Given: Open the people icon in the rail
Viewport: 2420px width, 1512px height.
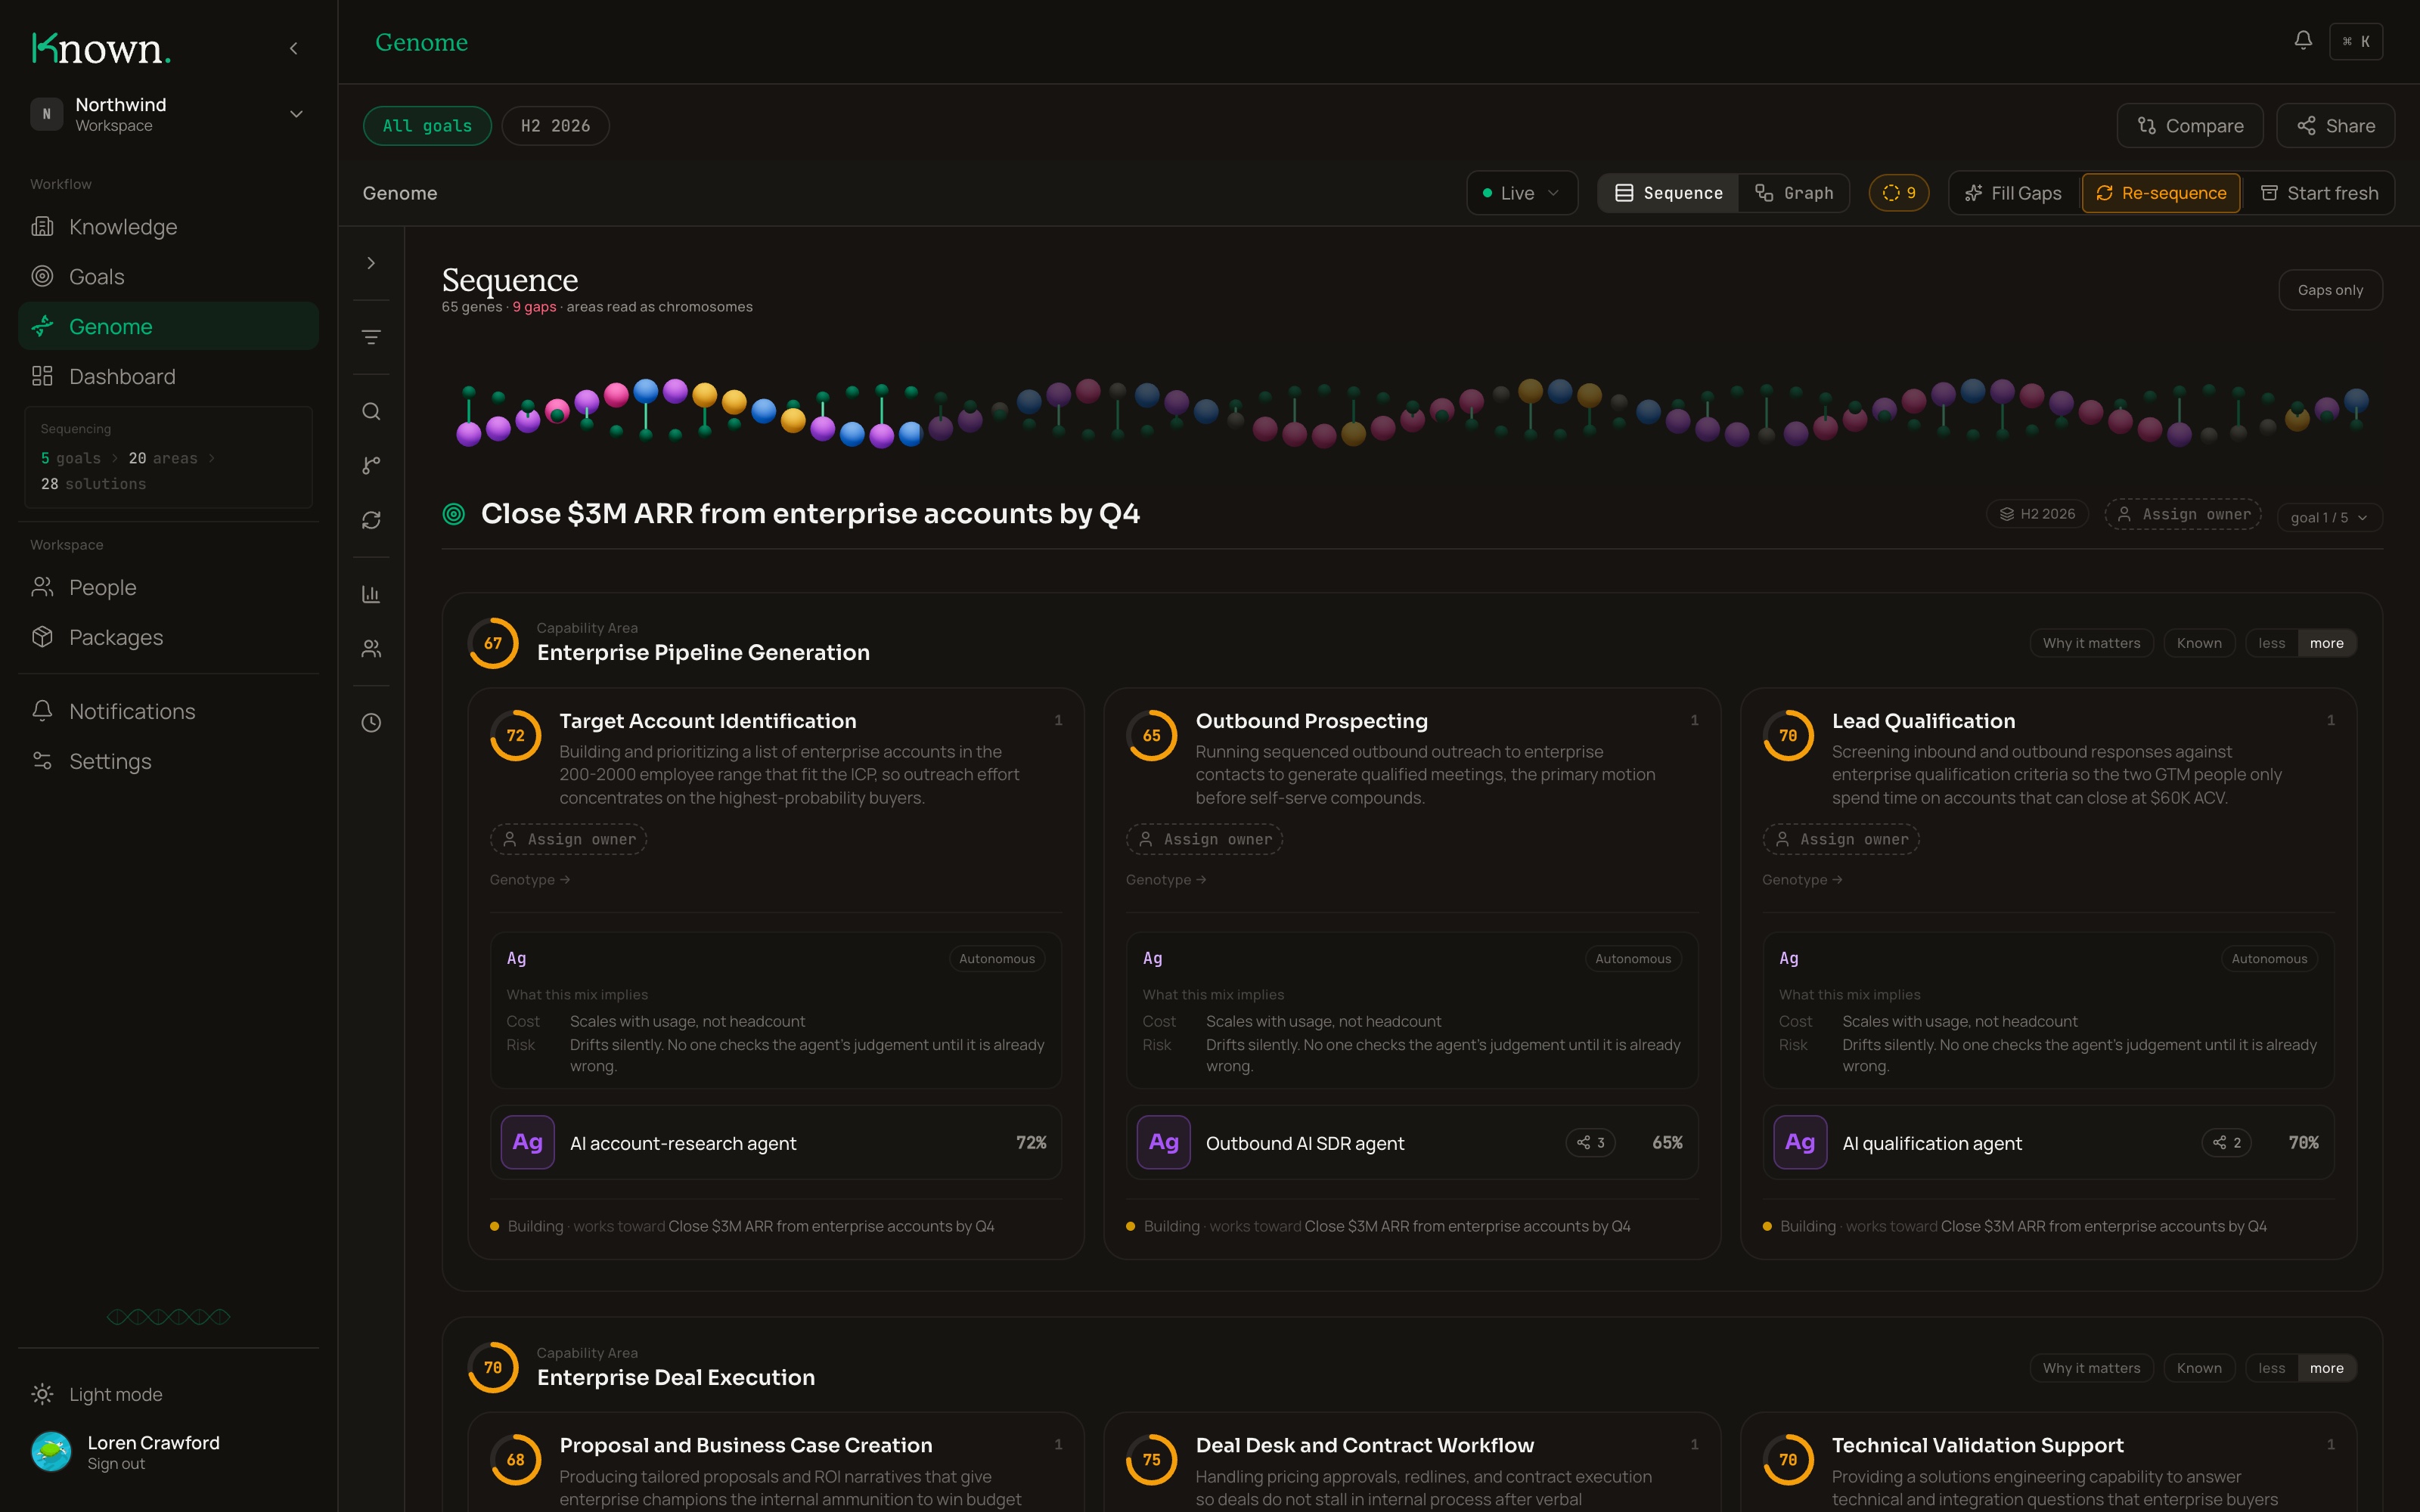Looking at the screenshot, I should click(371, 649).
